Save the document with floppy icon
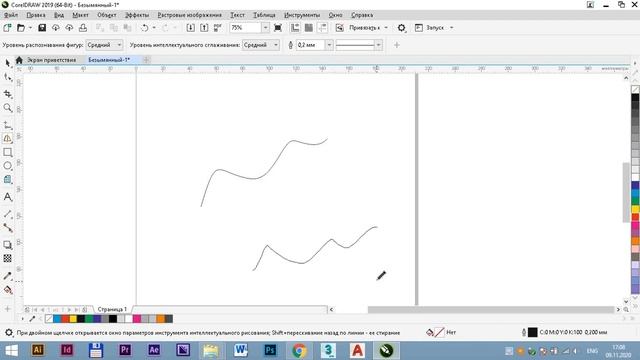 click(x=42, y=28)
